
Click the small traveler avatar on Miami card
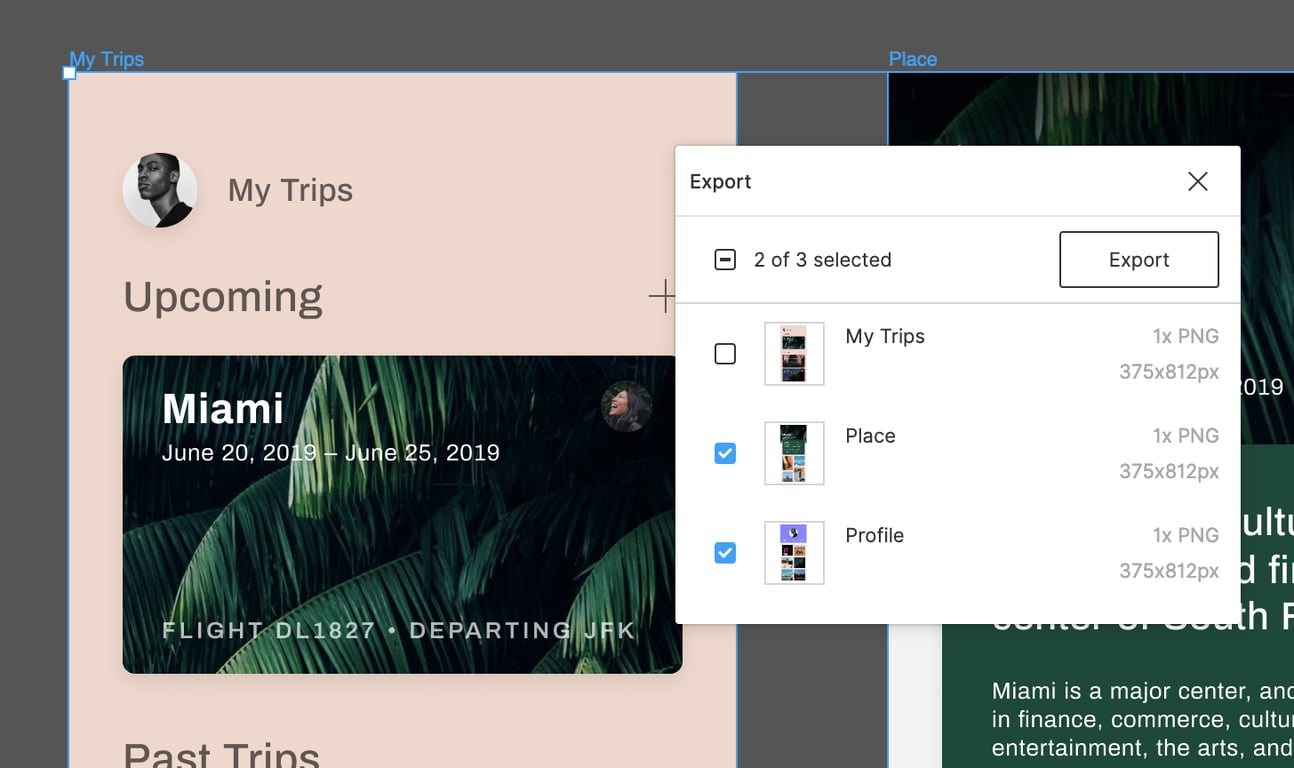[x=626, y=406]
